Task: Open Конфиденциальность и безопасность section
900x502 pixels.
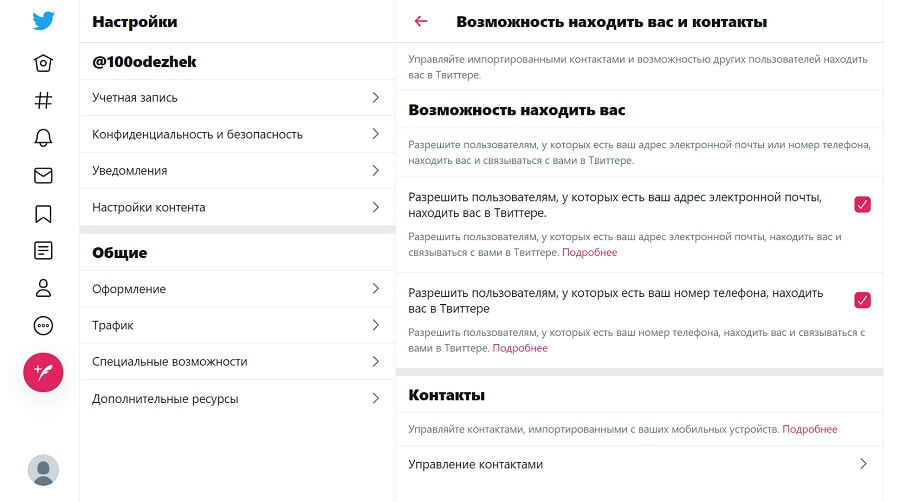Action: tap(237, 134)
